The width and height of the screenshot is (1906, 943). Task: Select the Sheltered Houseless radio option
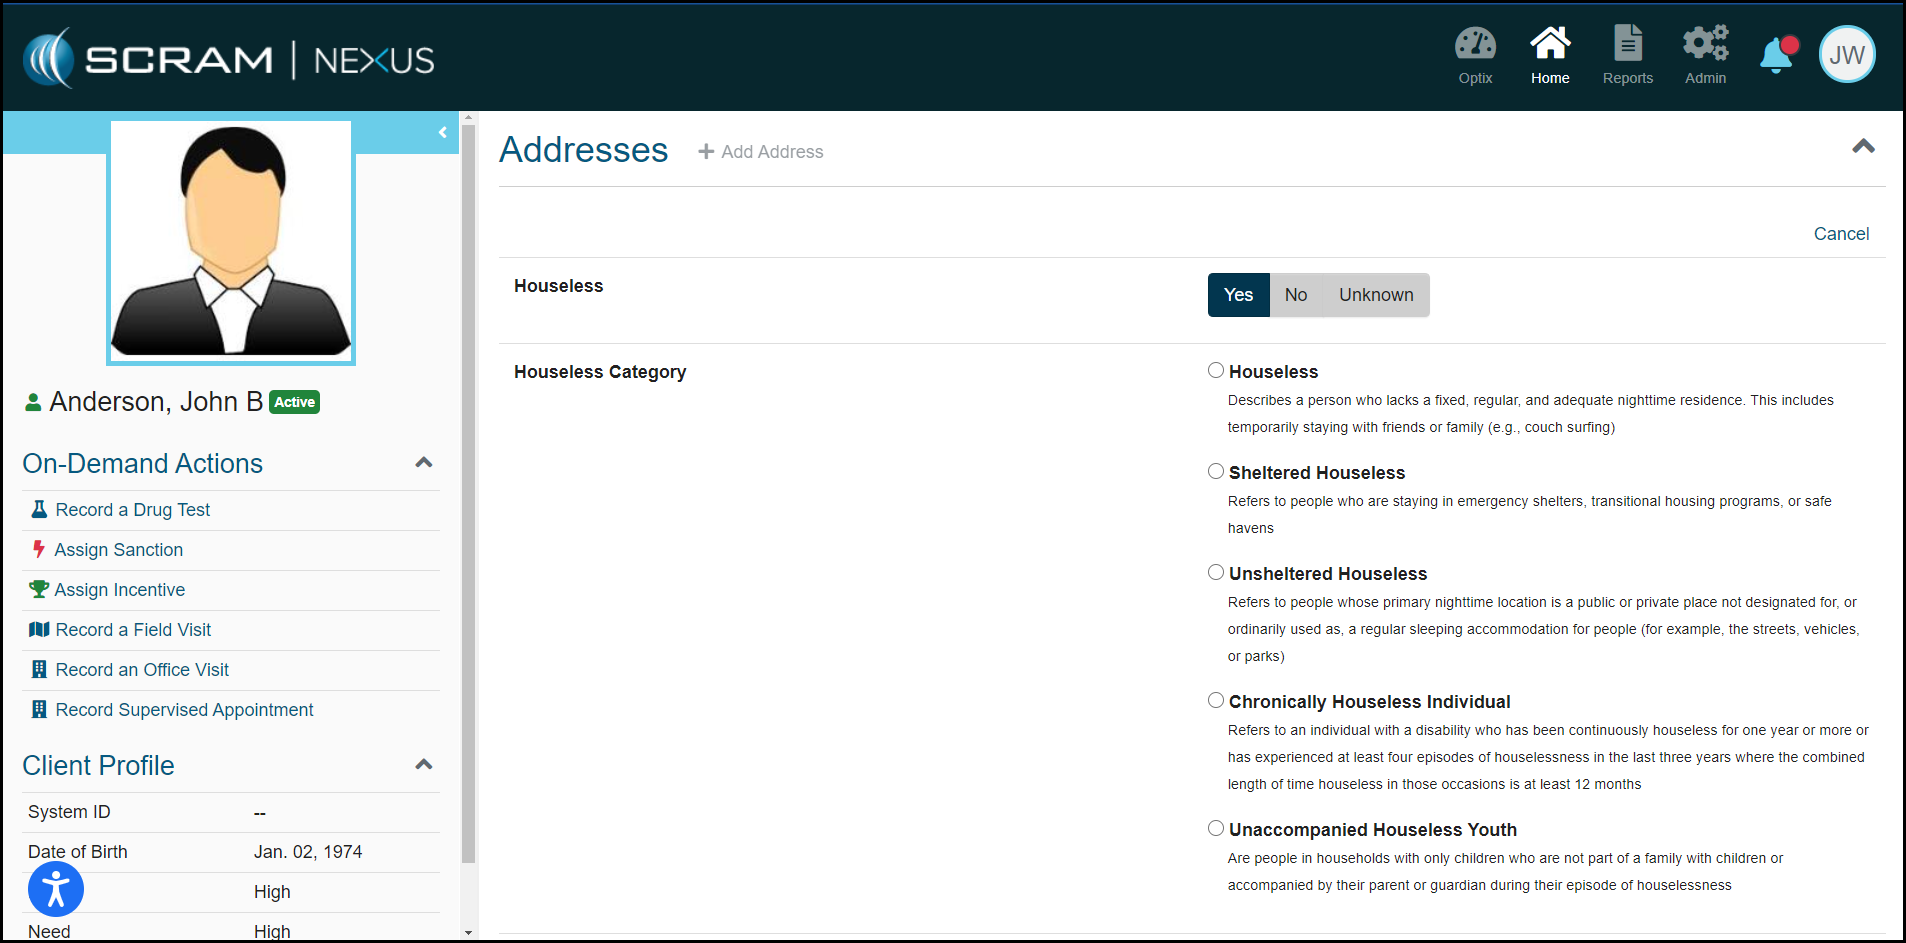point(1216,472)
